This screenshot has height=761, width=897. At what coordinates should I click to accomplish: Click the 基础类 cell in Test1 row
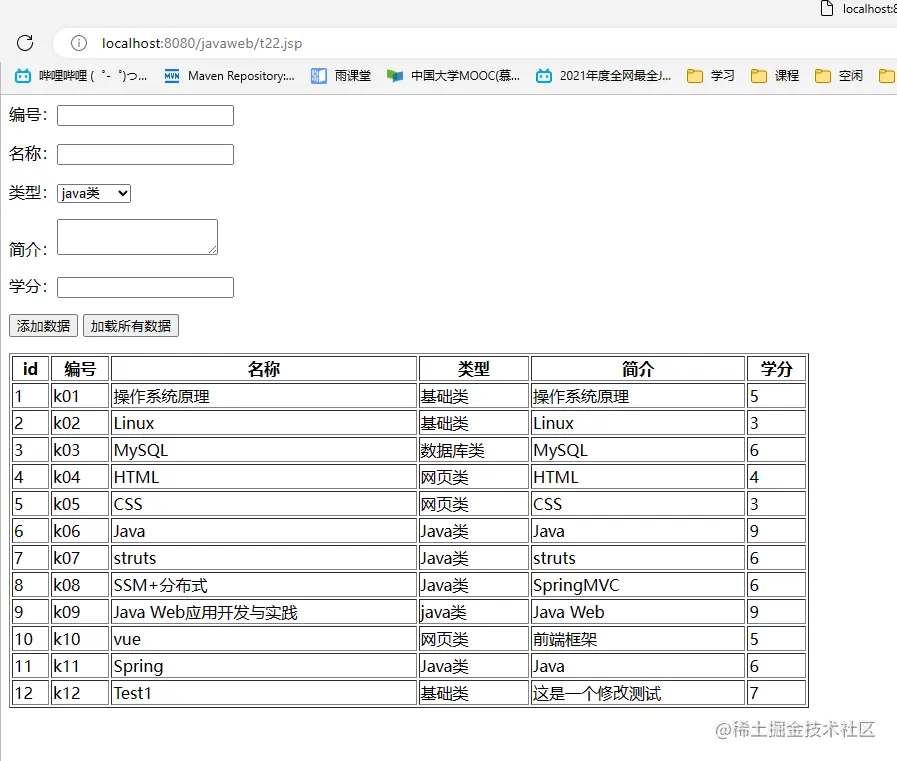click(x=474, y=692)
